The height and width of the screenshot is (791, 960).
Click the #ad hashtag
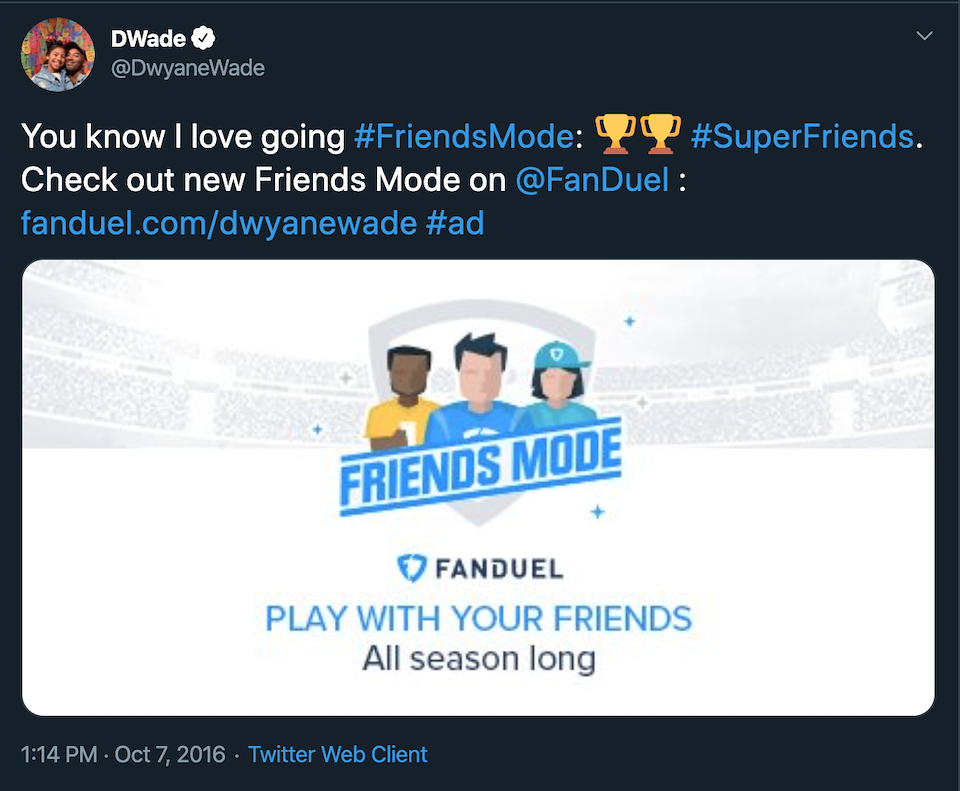(455, 222)
